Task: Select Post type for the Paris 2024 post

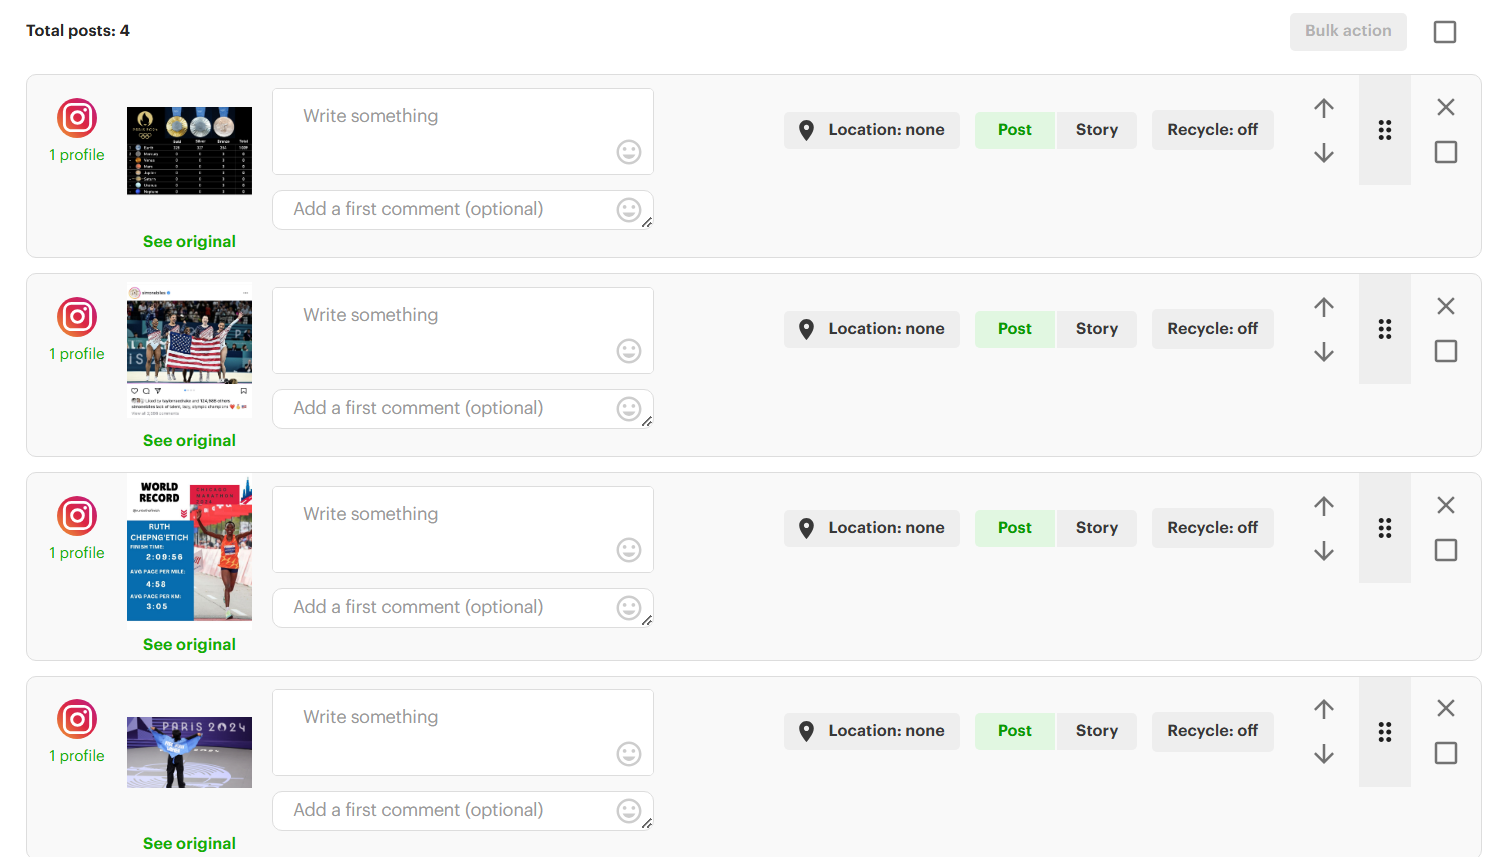Action: click(x=1015, y=731)
